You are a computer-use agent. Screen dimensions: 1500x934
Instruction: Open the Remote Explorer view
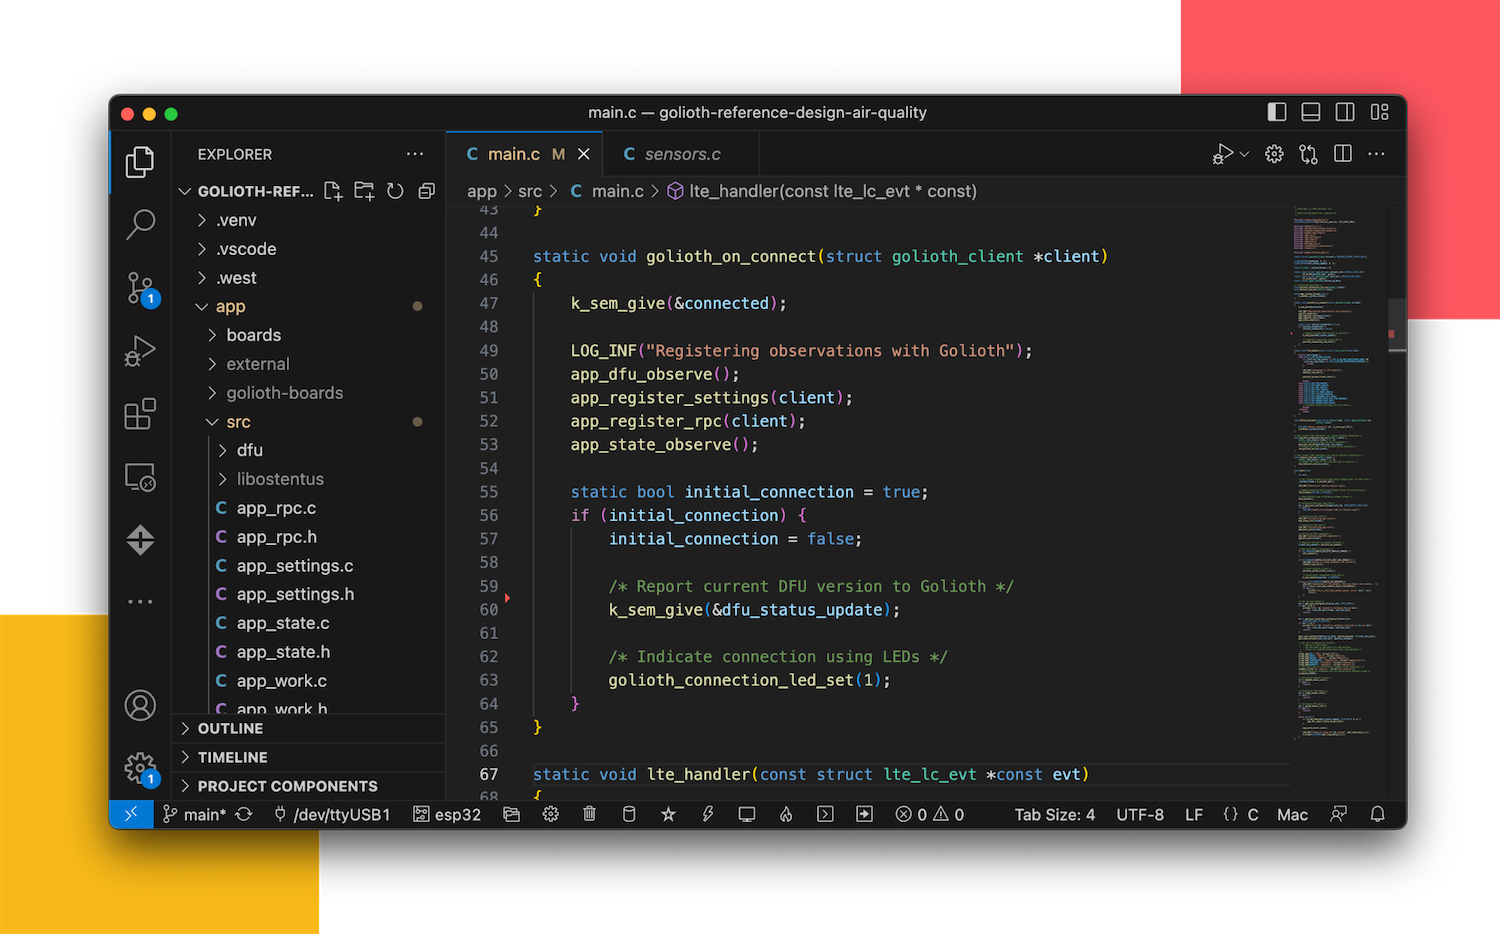[140, 477]
